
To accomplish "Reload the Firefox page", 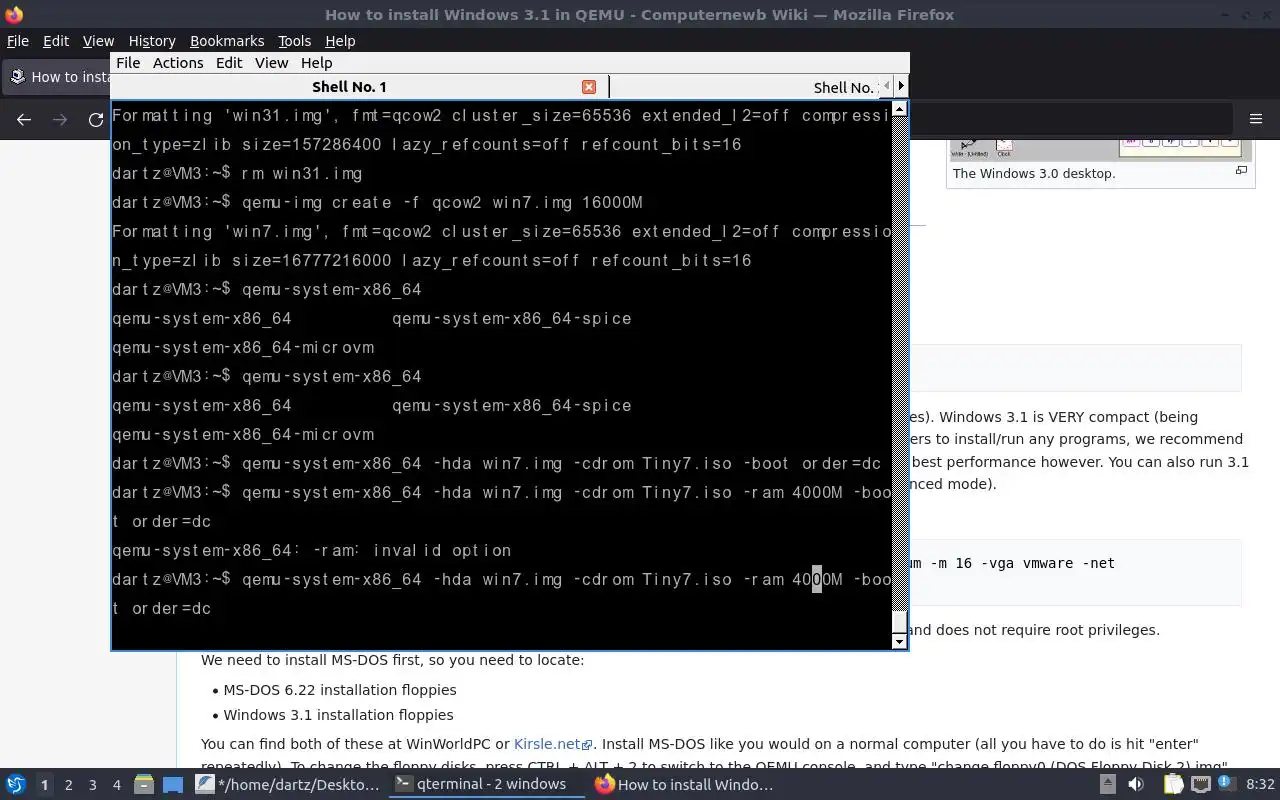I will (96, 119).
